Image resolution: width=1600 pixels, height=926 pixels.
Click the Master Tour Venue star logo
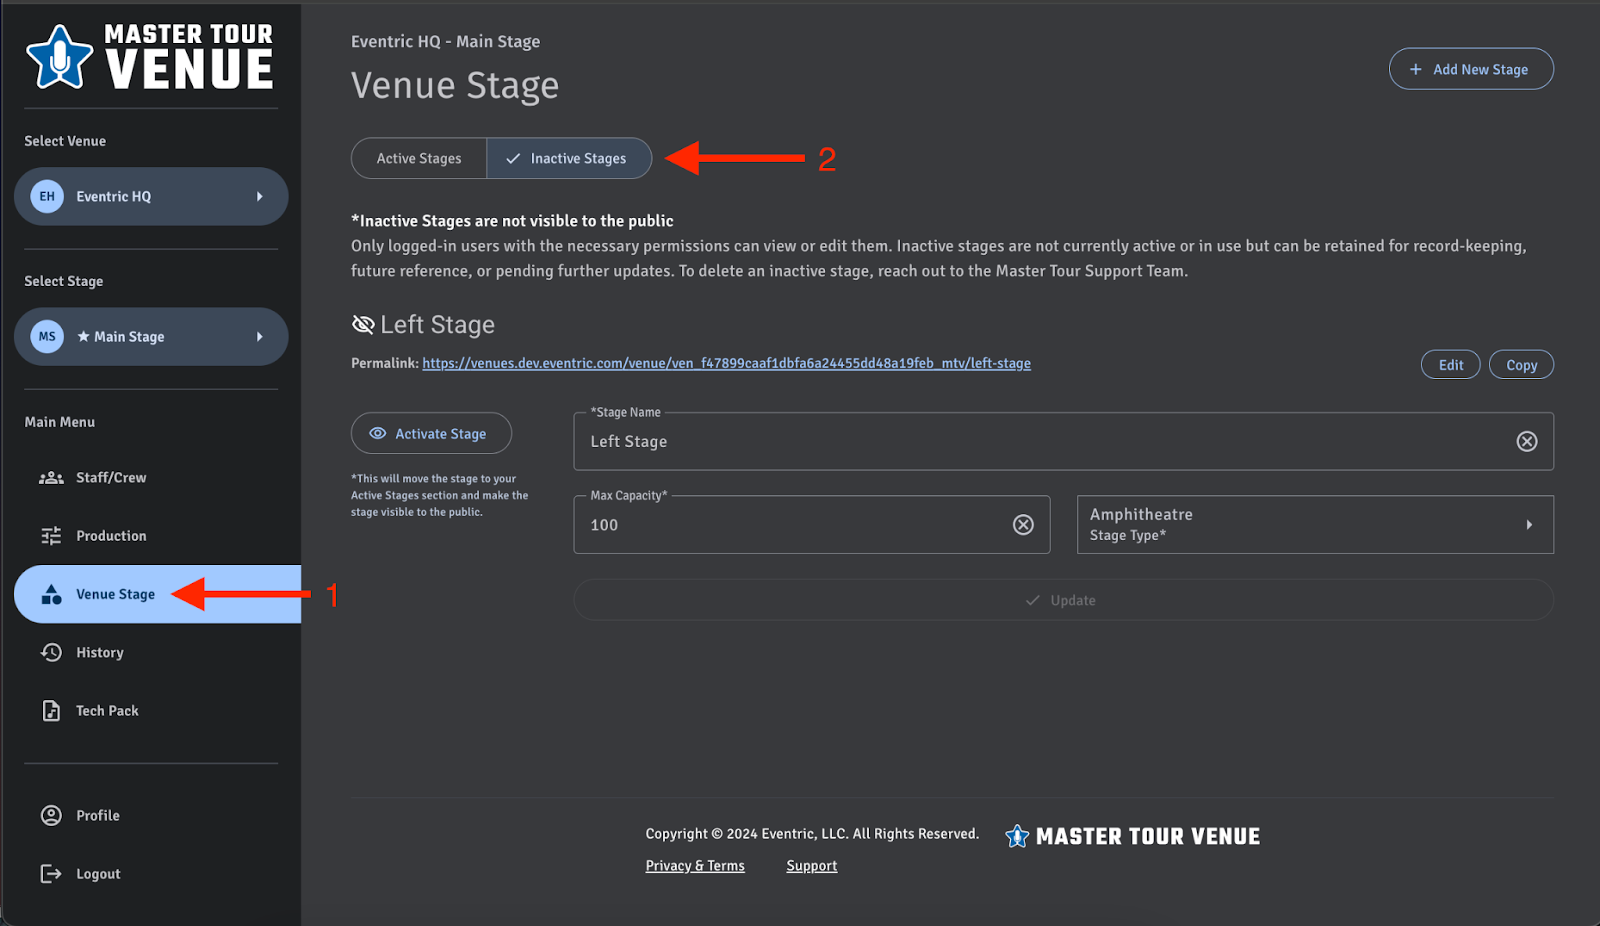[58, 57]
